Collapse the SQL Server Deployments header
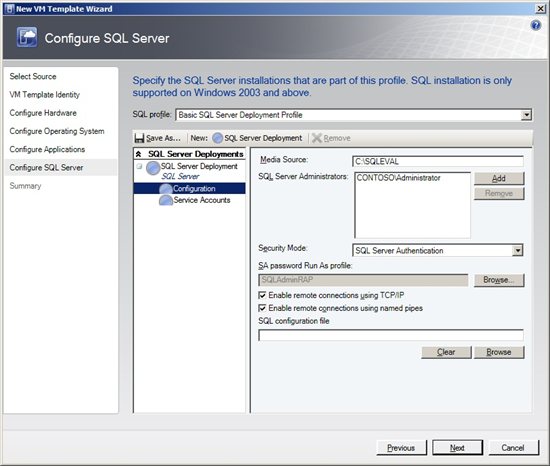The width and height of the screenshot is (550, 466). tap(139, 154)
